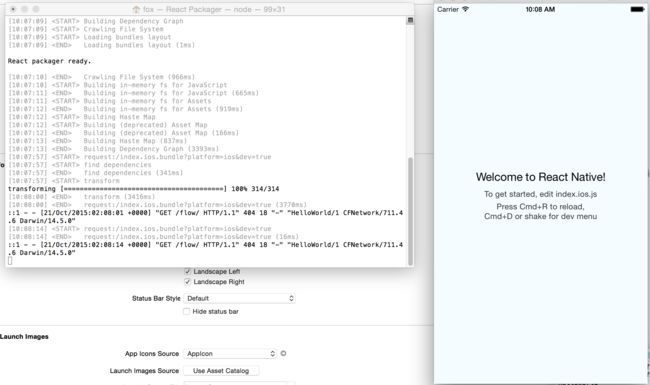Click the scroll icon at the terminal's top right
Viewport: 650px width, 385px height.
410,20
